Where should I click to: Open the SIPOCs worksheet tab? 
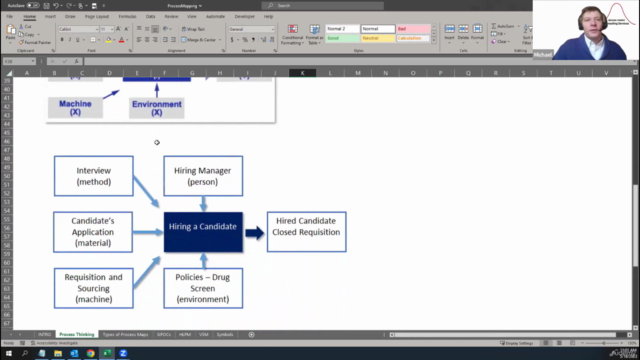(x=164, y=335)
